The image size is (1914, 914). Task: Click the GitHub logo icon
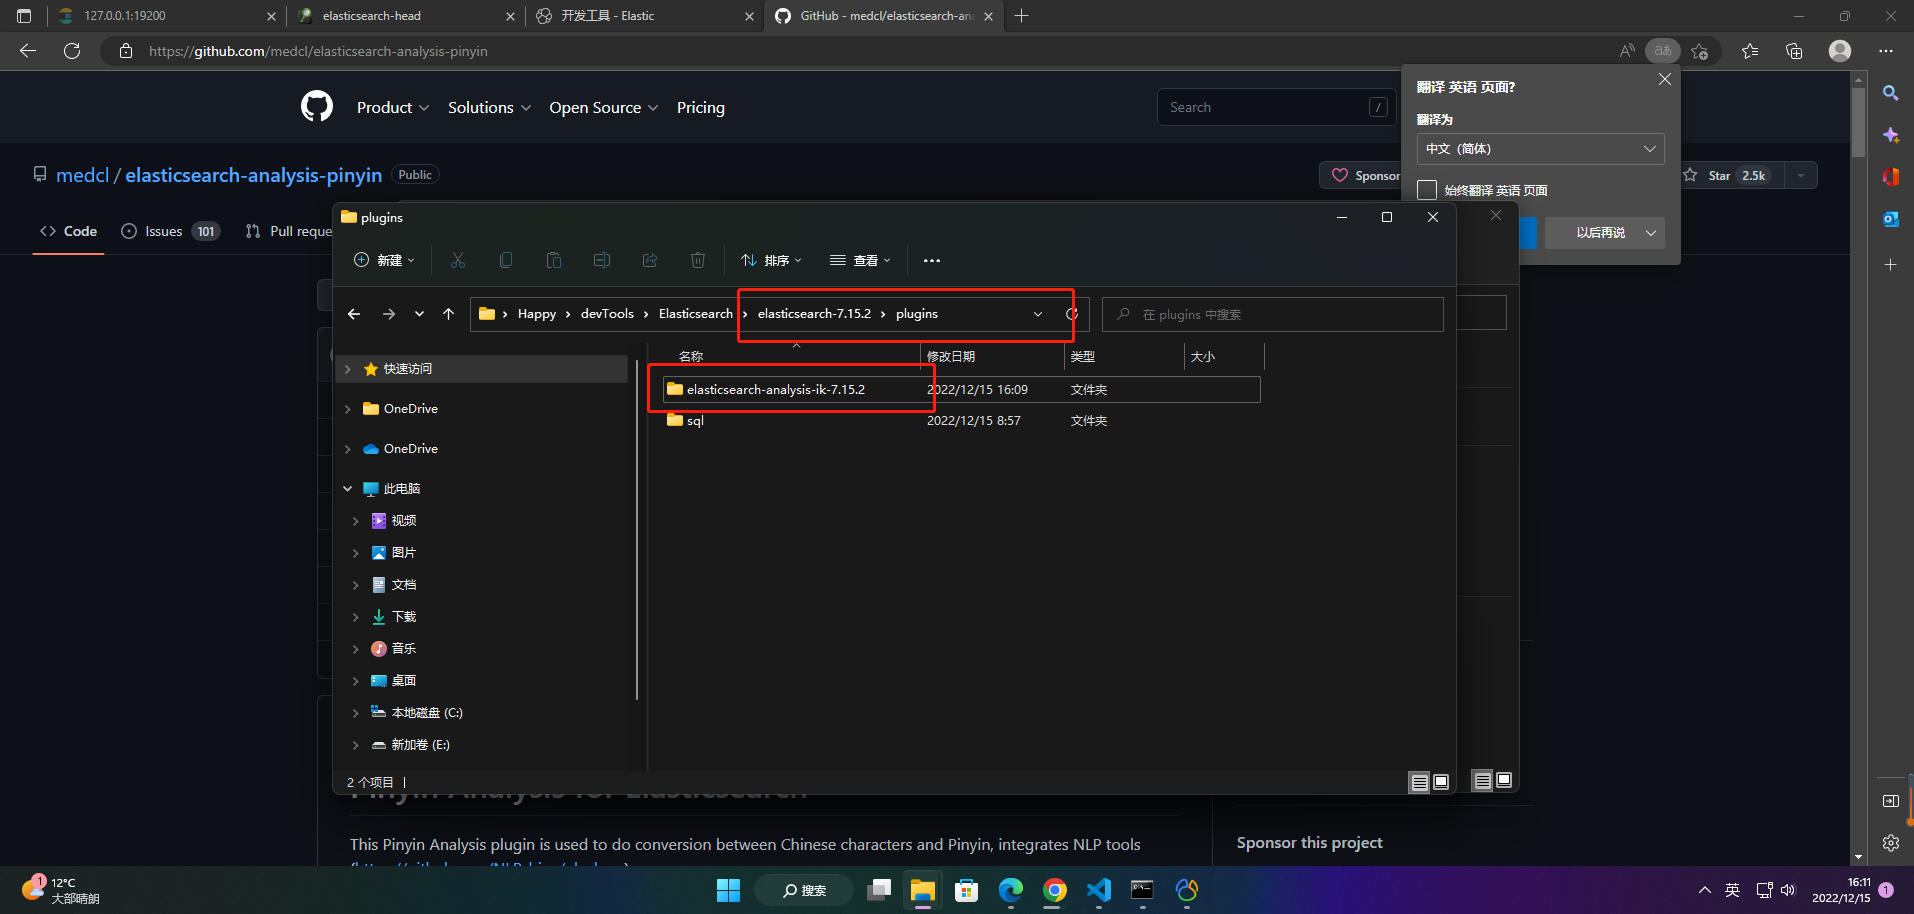tap(317, 106)
